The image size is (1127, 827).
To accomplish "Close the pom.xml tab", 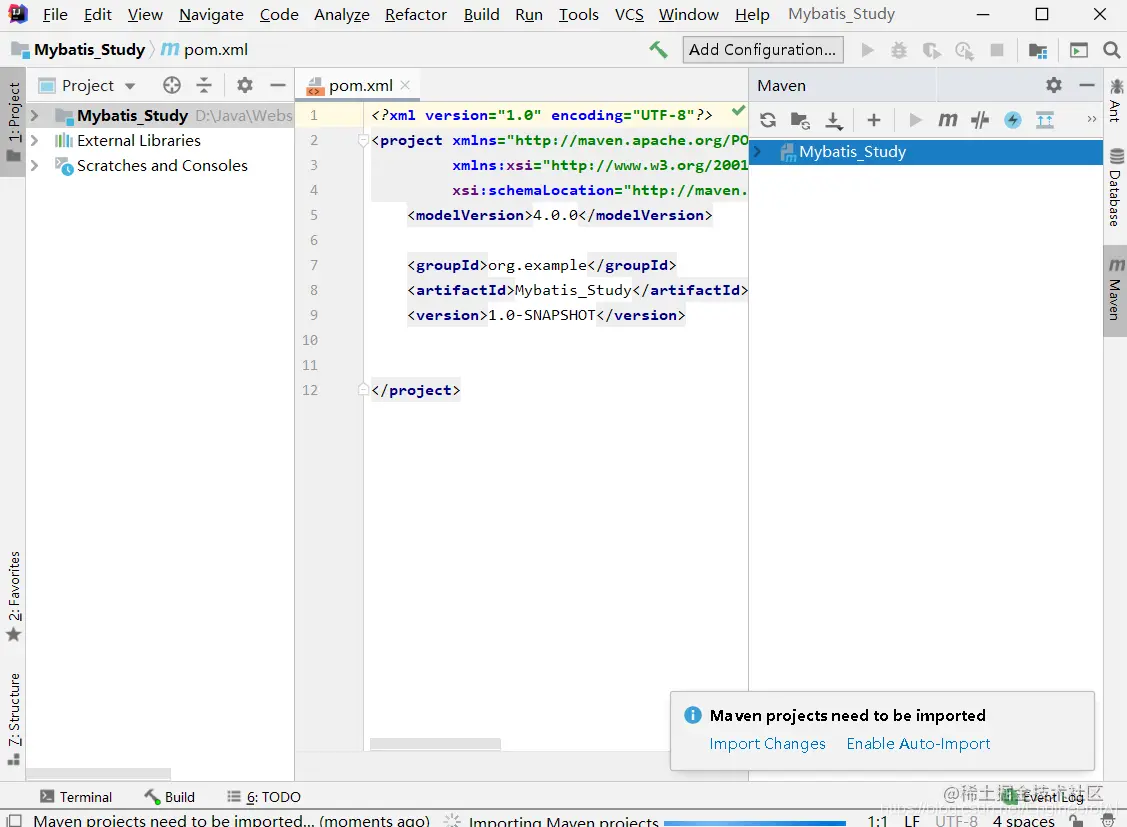I will coord(405,85).
